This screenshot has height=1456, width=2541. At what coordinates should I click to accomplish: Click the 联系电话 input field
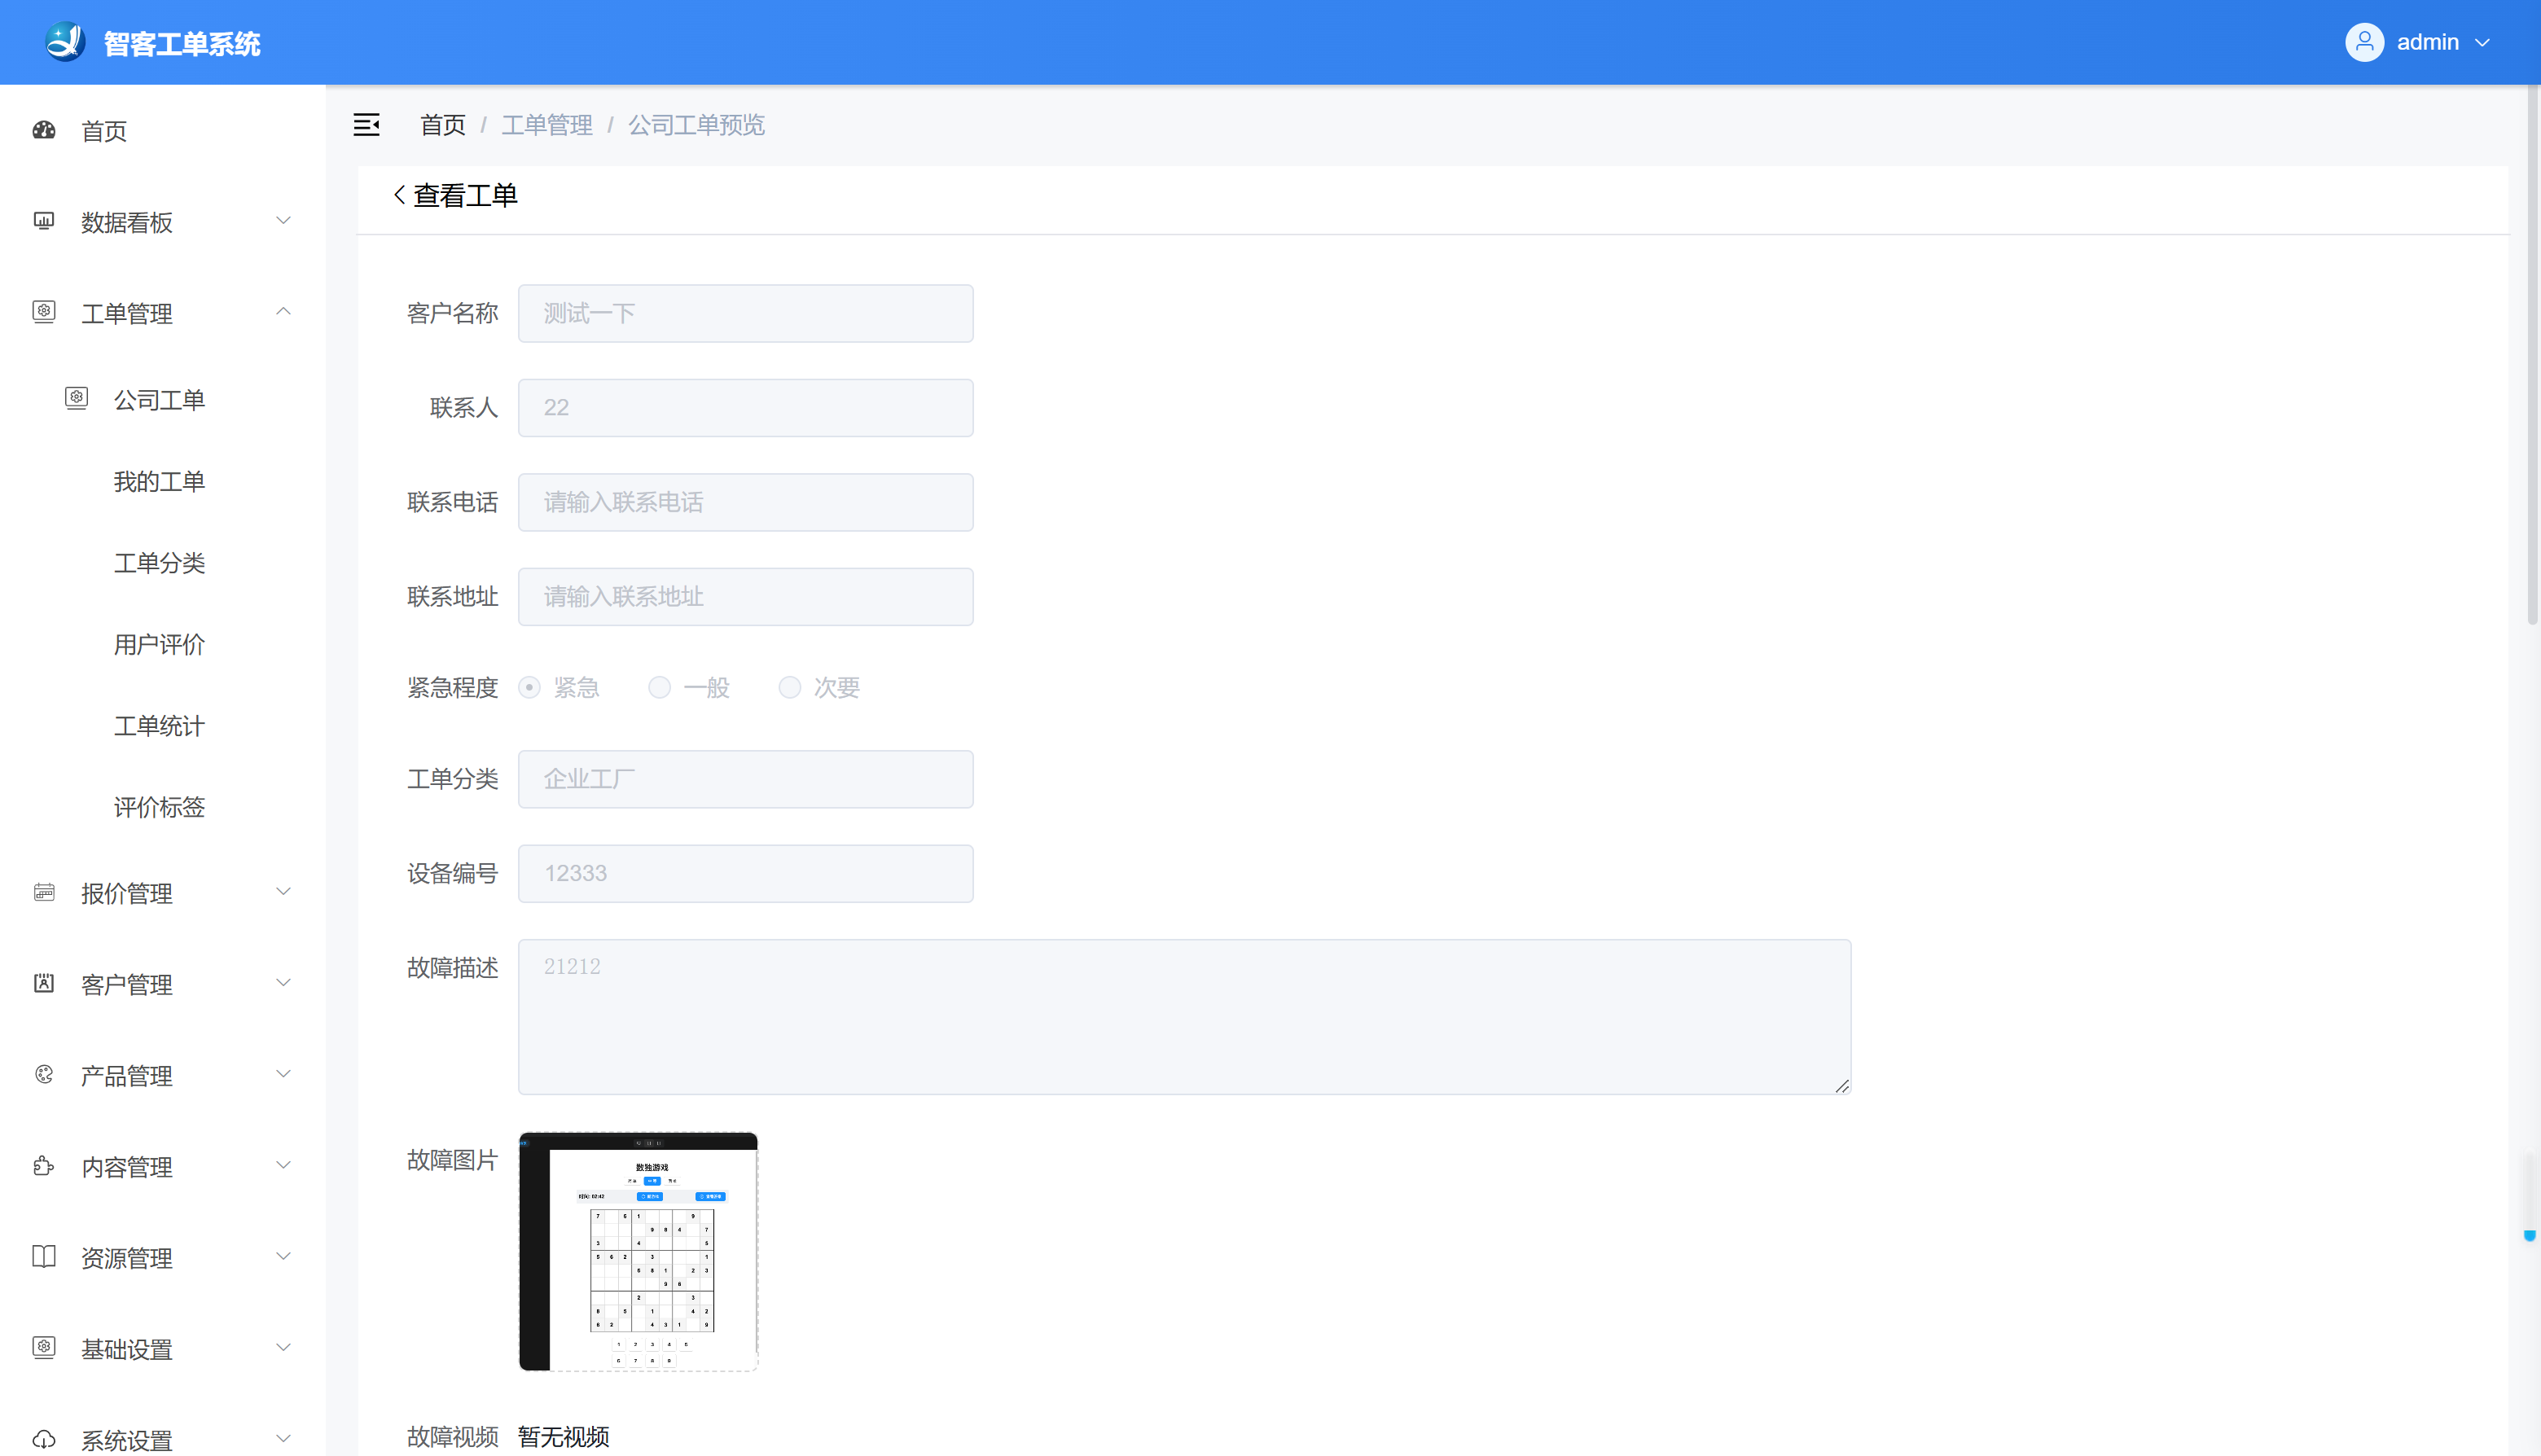click(745, 502)
